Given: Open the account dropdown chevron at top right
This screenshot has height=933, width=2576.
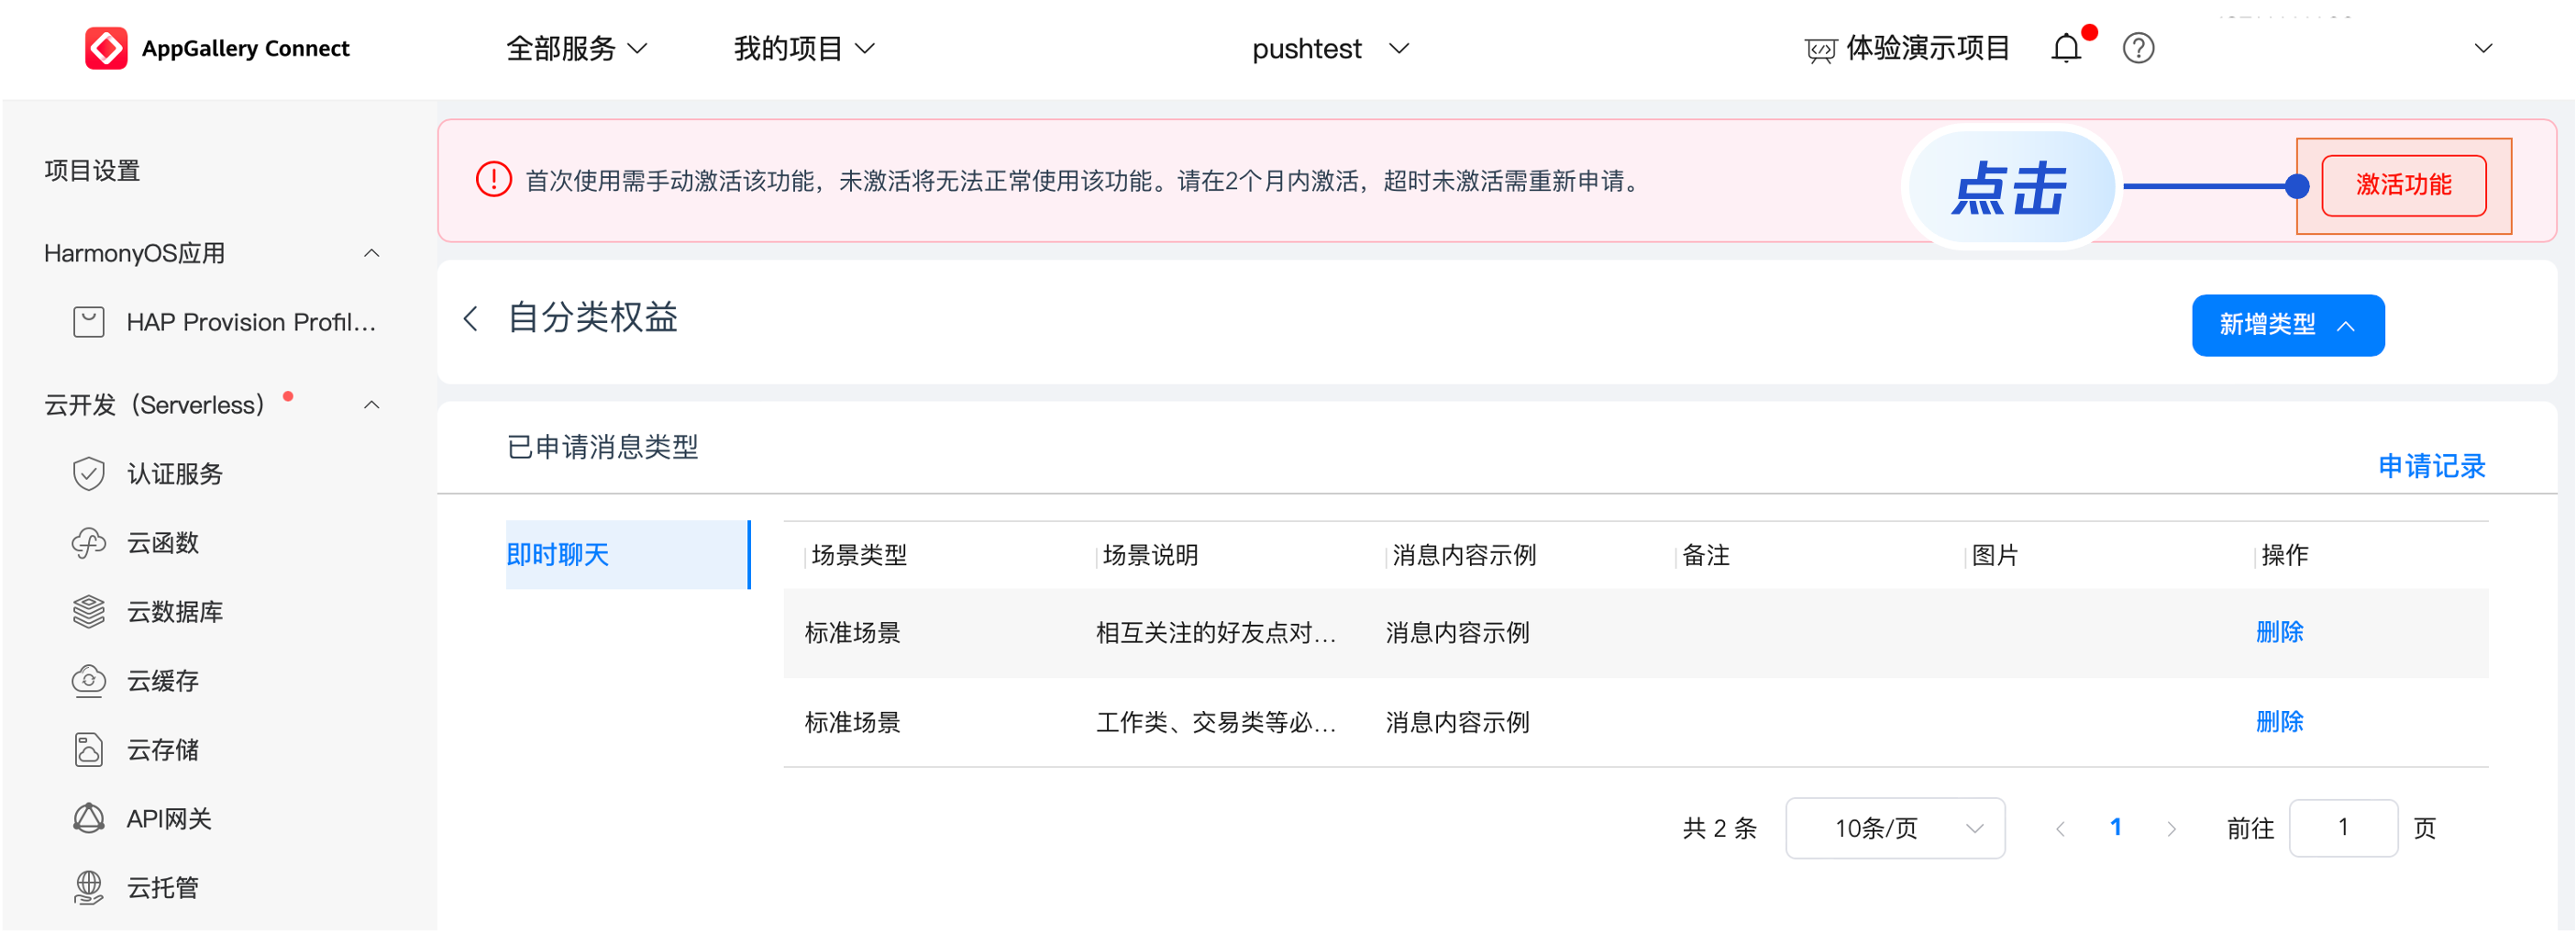Looking at the screenshot, I should (x=2483, y=48).
